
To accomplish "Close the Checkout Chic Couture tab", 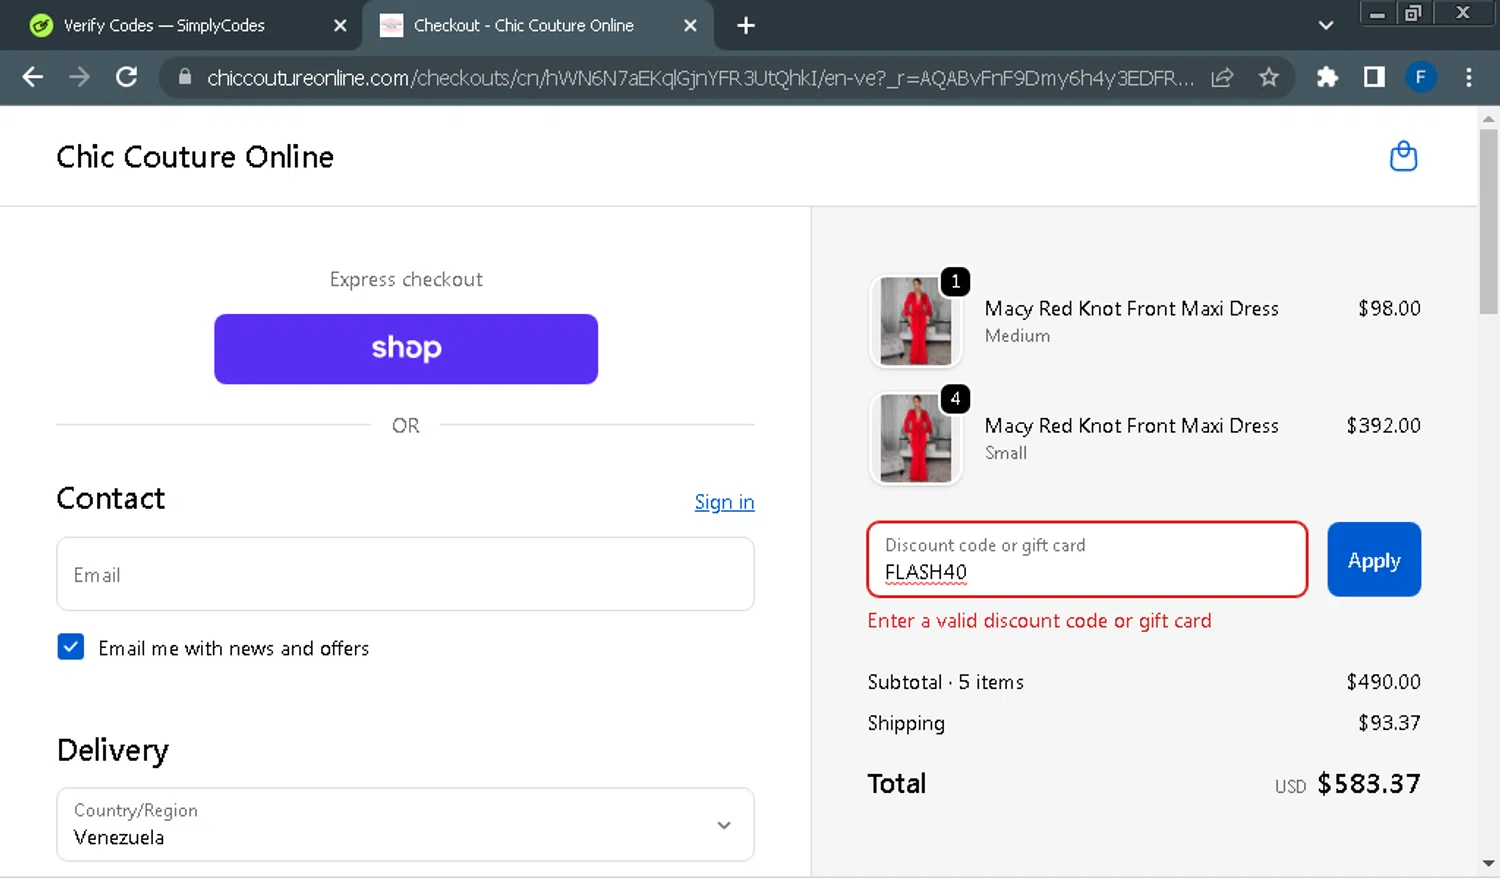I will (x=690, y=25).
